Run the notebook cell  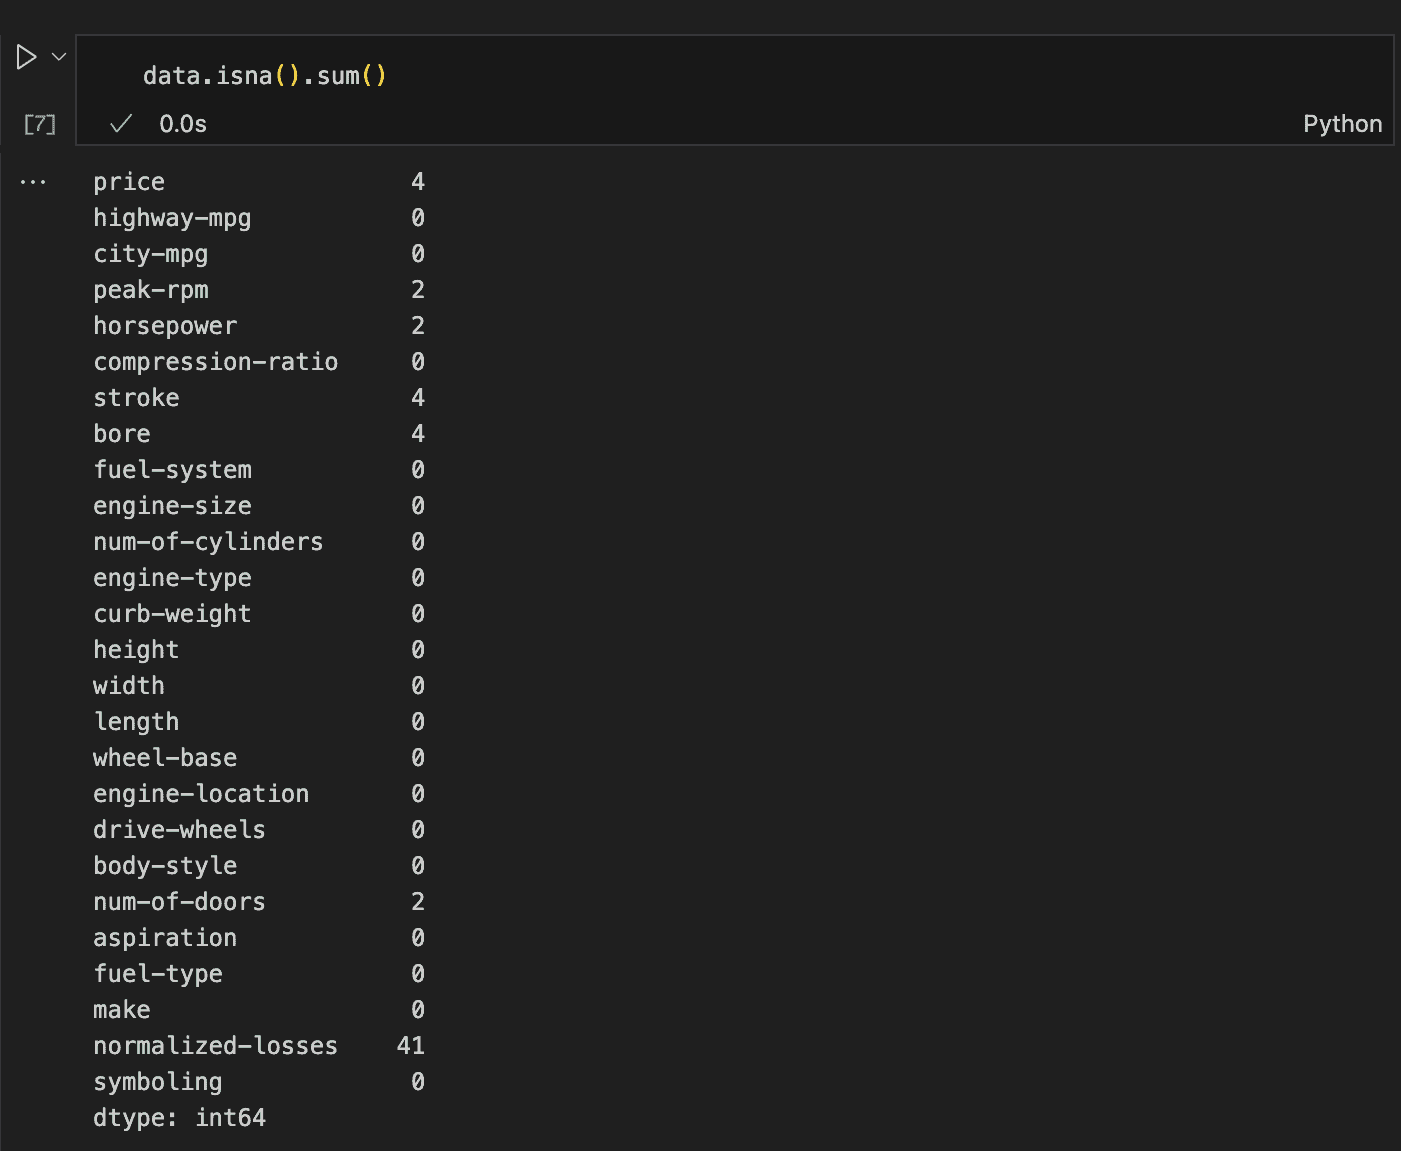pyautogui.click(x=25, y=57)
